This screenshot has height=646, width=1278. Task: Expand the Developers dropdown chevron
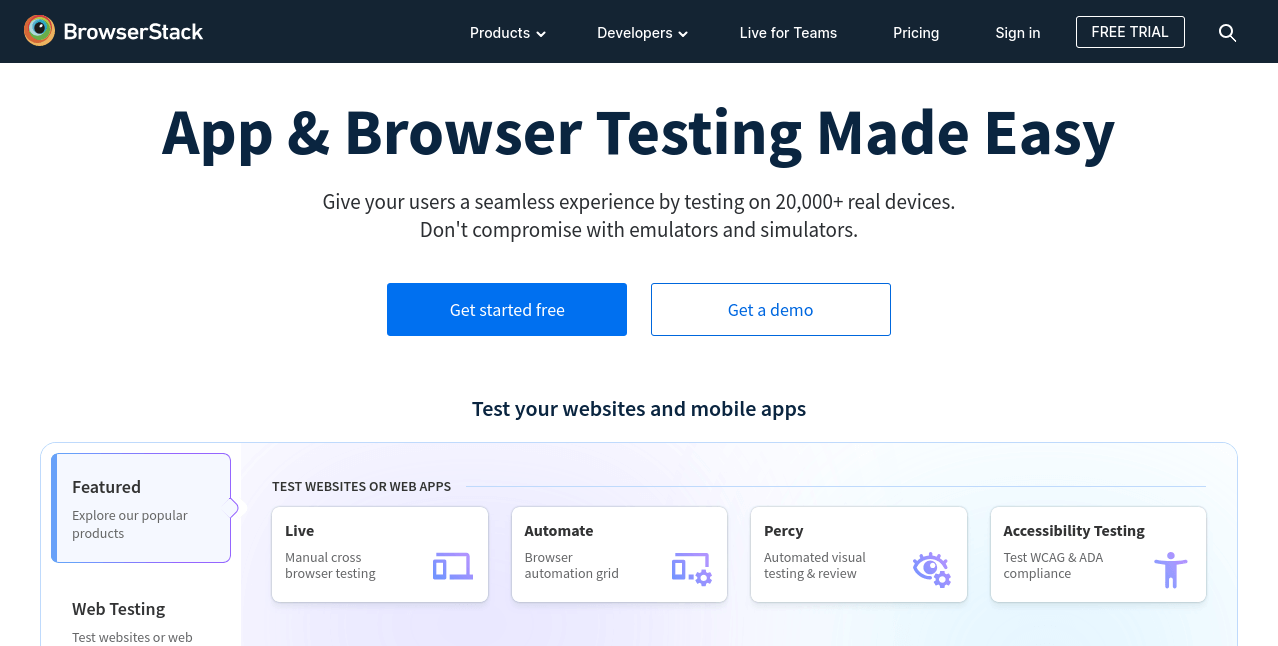pos(683,34)
